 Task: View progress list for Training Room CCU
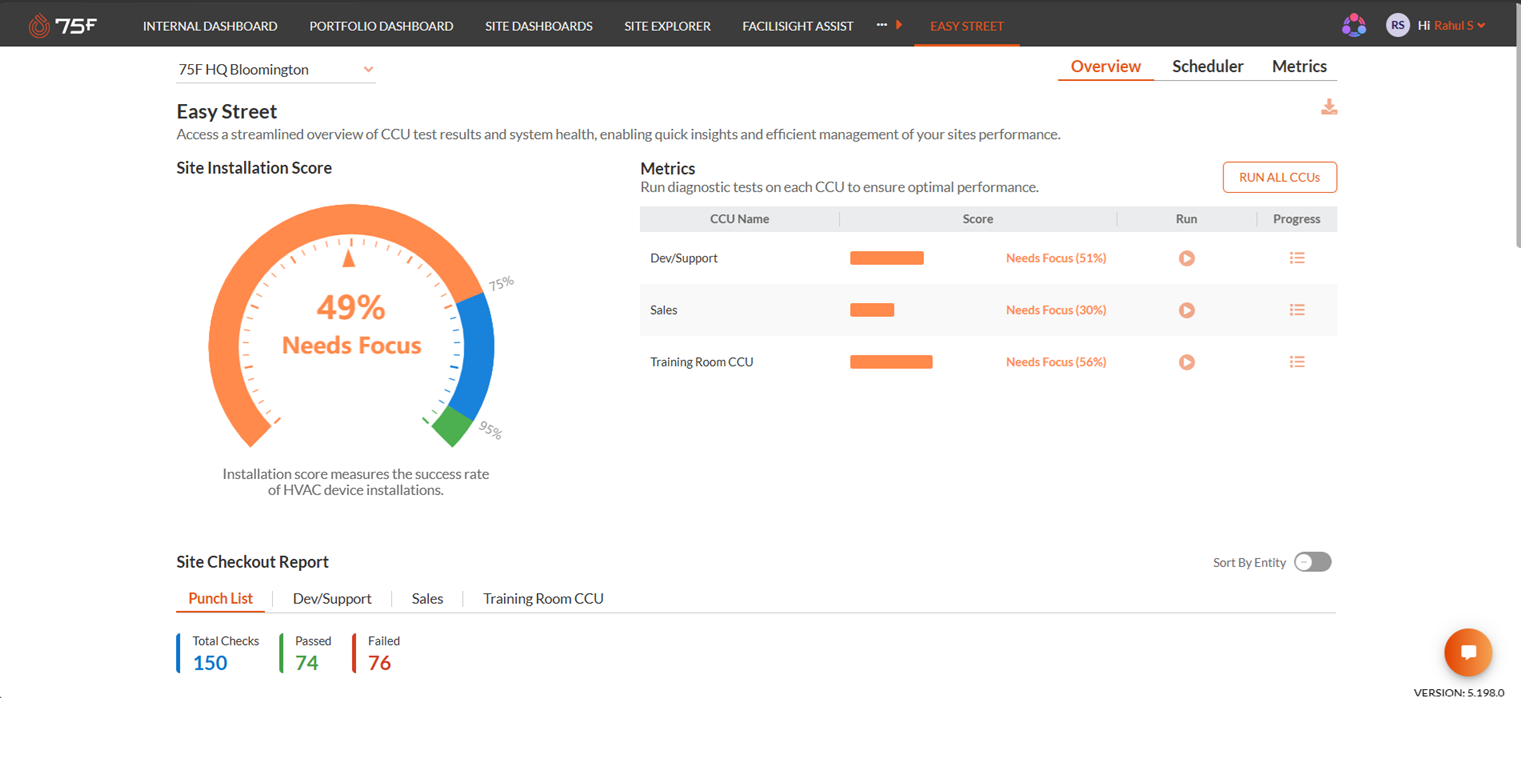point(1297,362)
